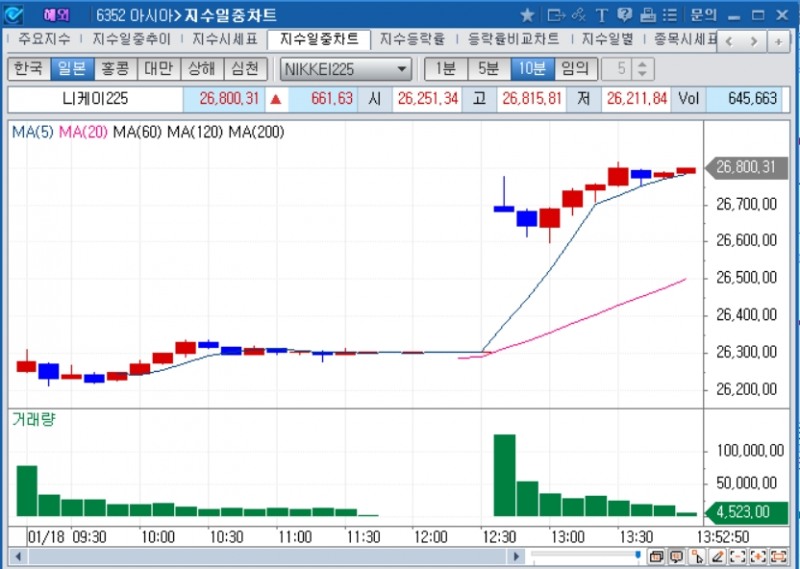
Task: Switch chart interval to 1분
Action: [446, 69]
